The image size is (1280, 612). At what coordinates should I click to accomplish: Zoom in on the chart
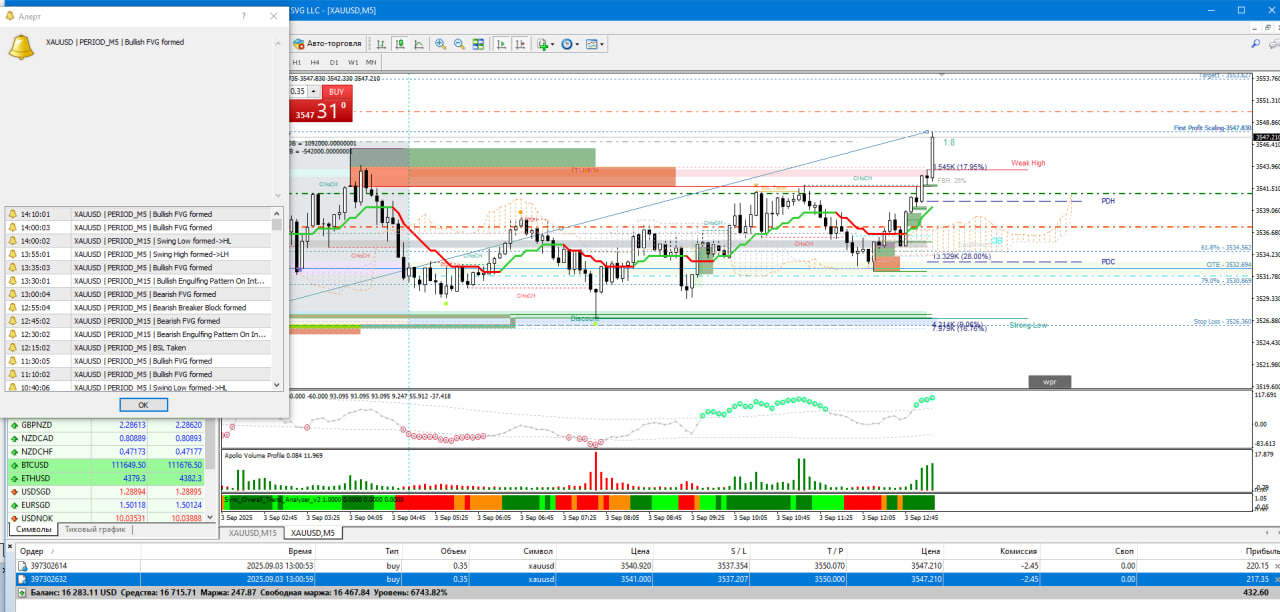pyautogui.click(x=441, y=44)
